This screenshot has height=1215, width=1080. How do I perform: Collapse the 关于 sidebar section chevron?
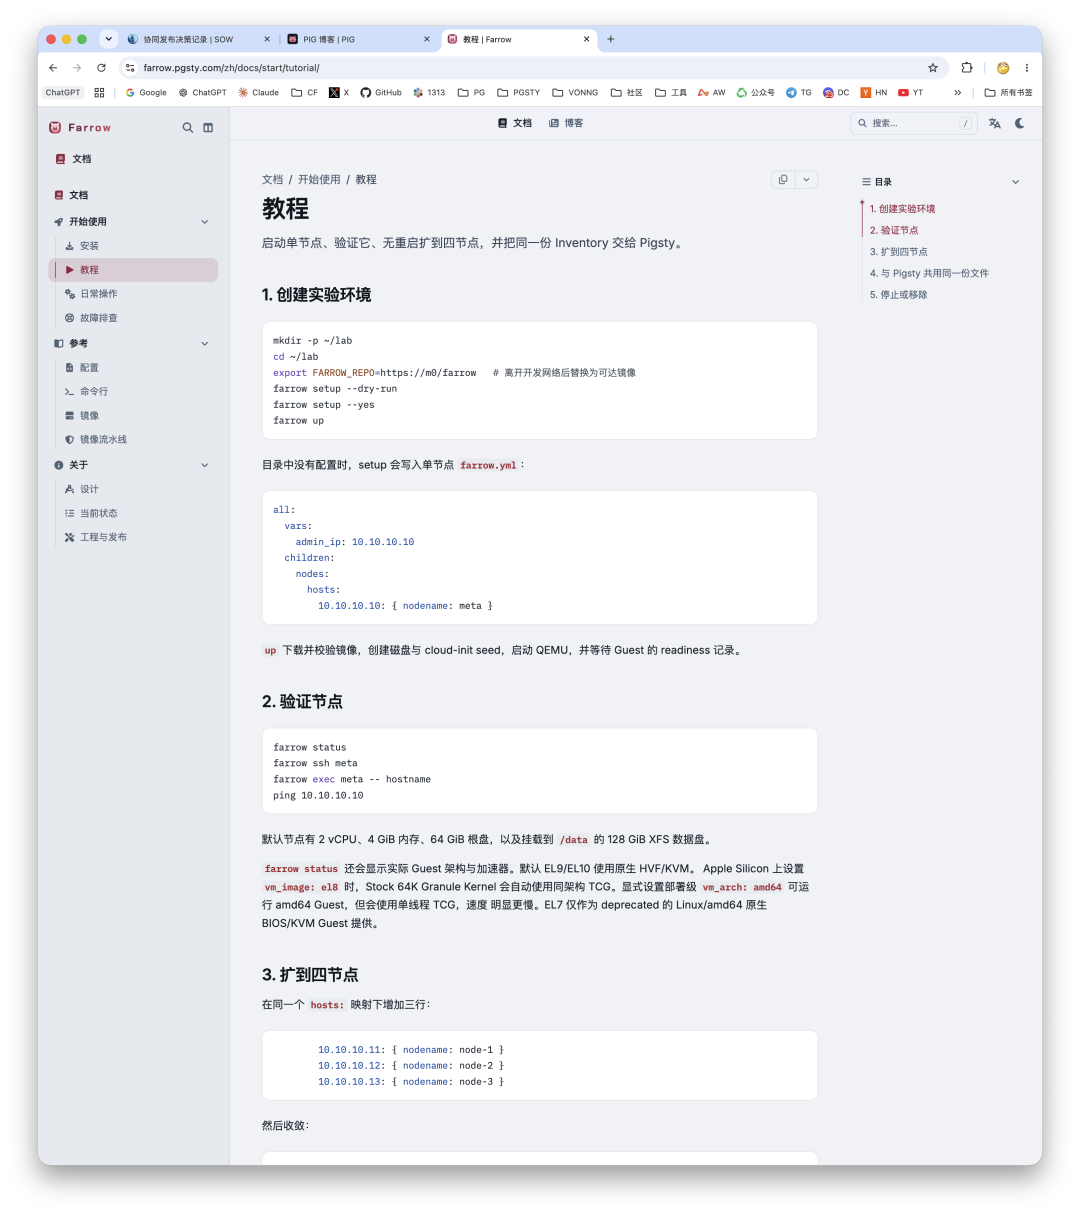pyautogui.click(x=205, y=465)
